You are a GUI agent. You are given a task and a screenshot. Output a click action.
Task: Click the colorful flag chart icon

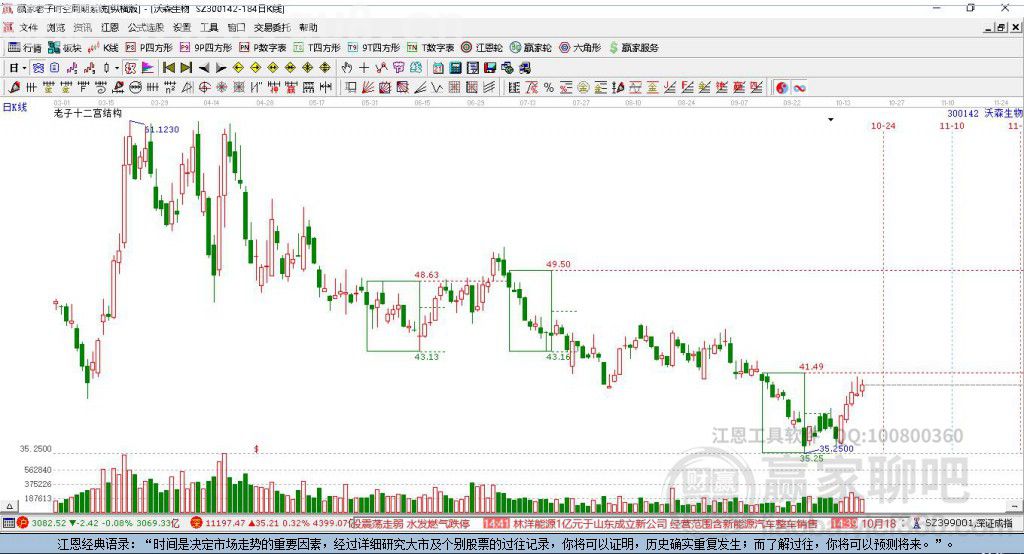click(x=148, y=68)
